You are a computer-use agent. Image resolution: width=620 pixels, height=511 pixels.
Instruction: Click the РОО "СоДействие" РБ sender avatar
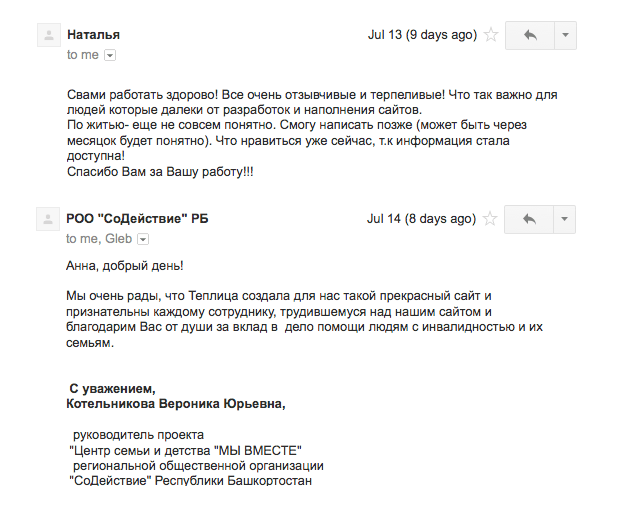point(47,220)
